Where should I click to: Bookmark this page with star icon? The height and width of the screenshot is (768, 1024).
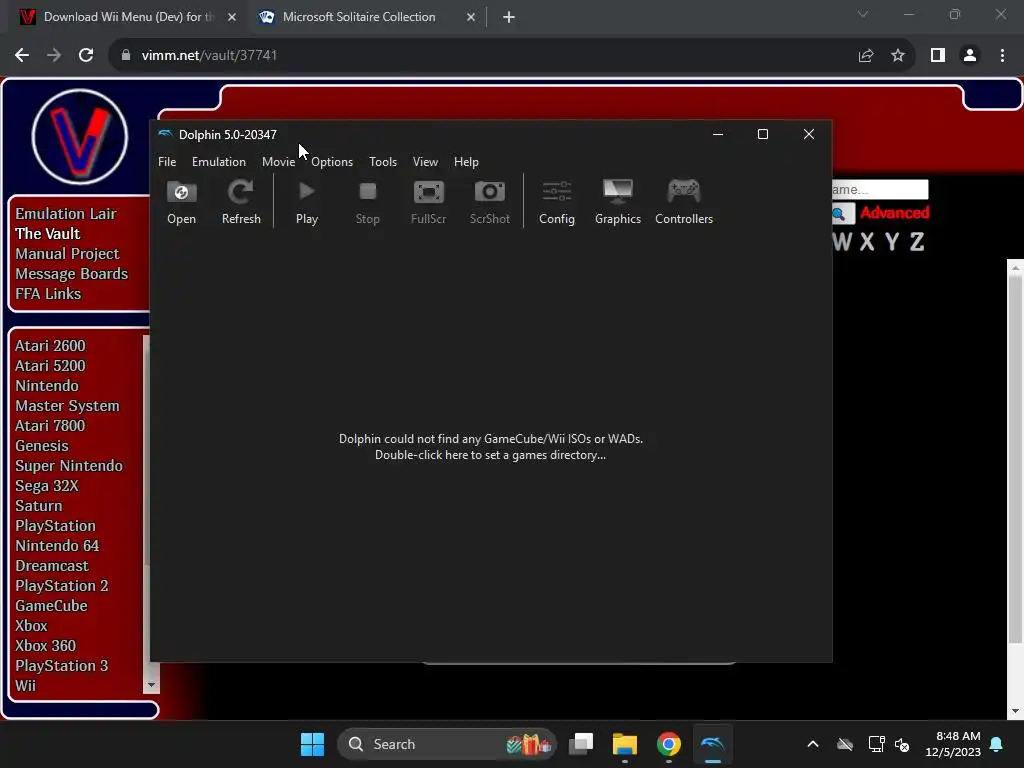[898, 56]
